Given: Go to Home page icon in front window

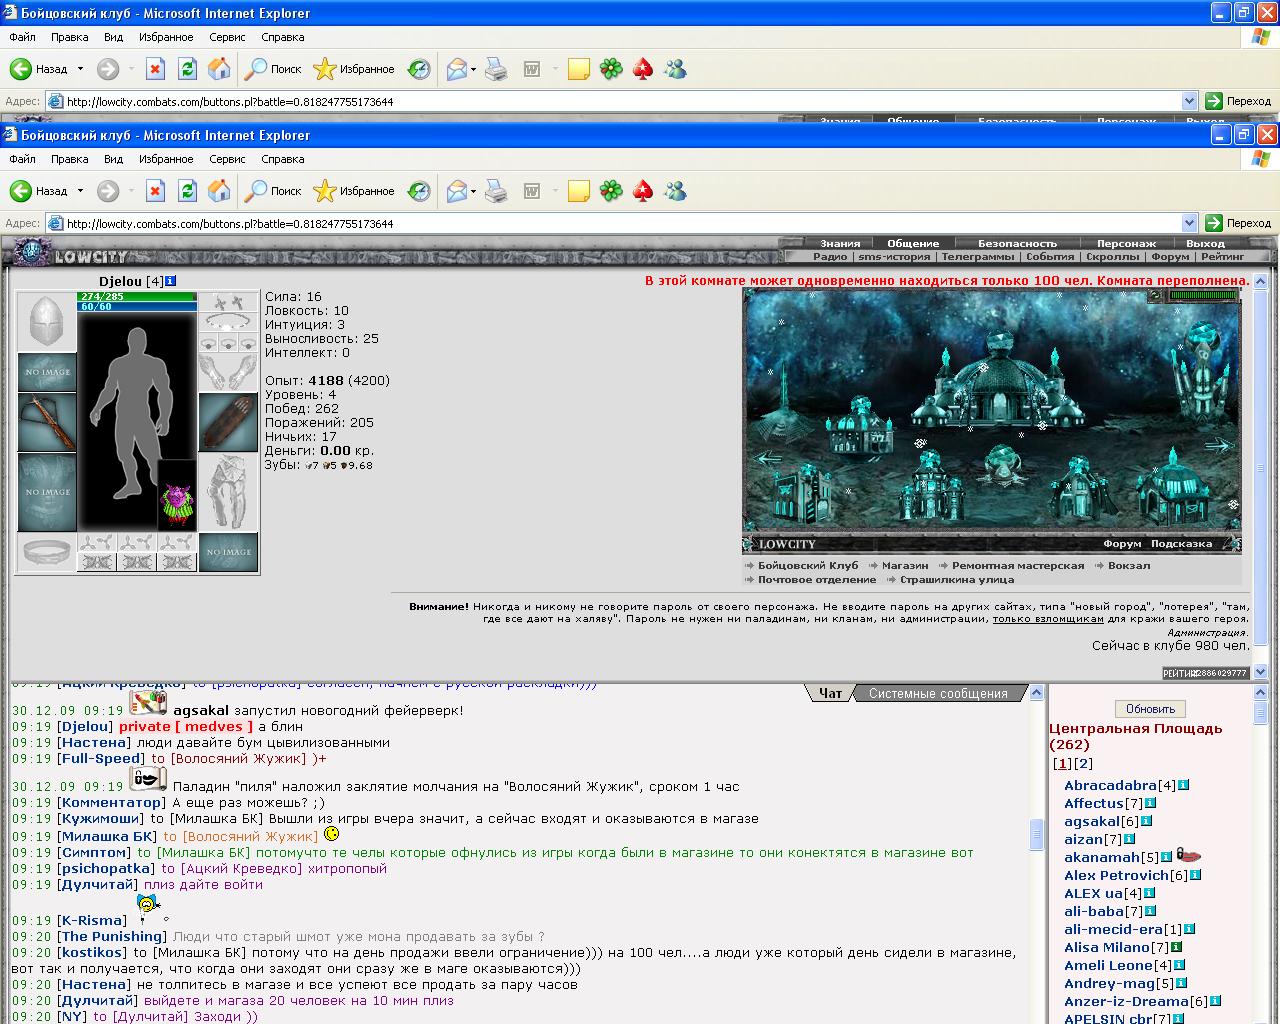Looking at the screenshot, I should (x=219, y=191).
